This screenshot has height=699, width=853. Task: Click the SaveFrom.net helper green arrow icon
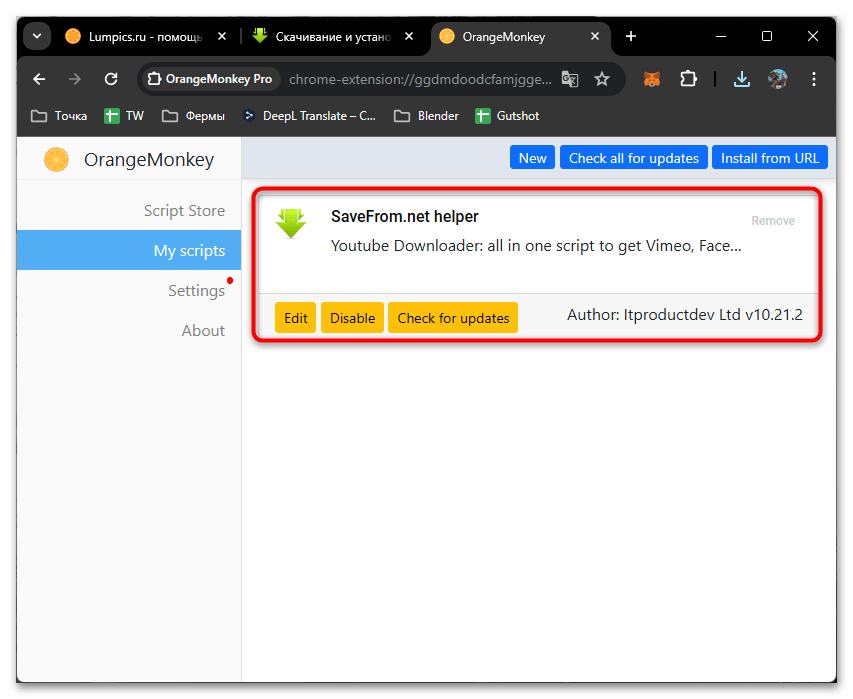pos(291,223)
